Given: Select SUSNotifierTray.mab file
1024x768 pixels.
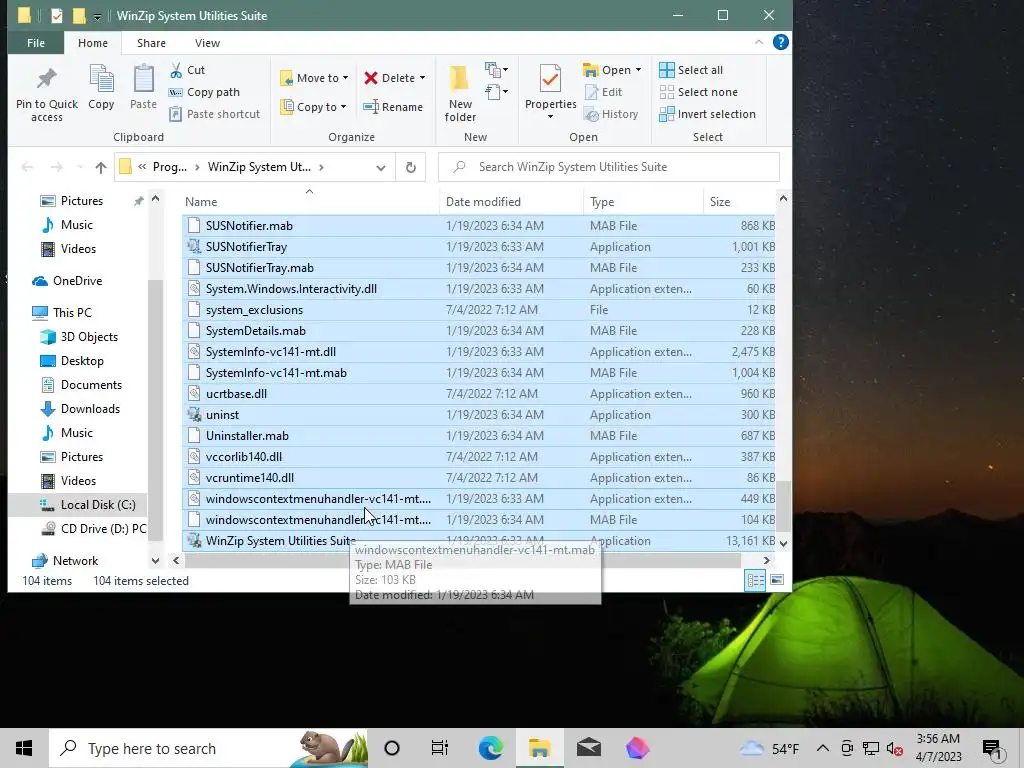Looking at the screenshot, I should coord(479,268).
